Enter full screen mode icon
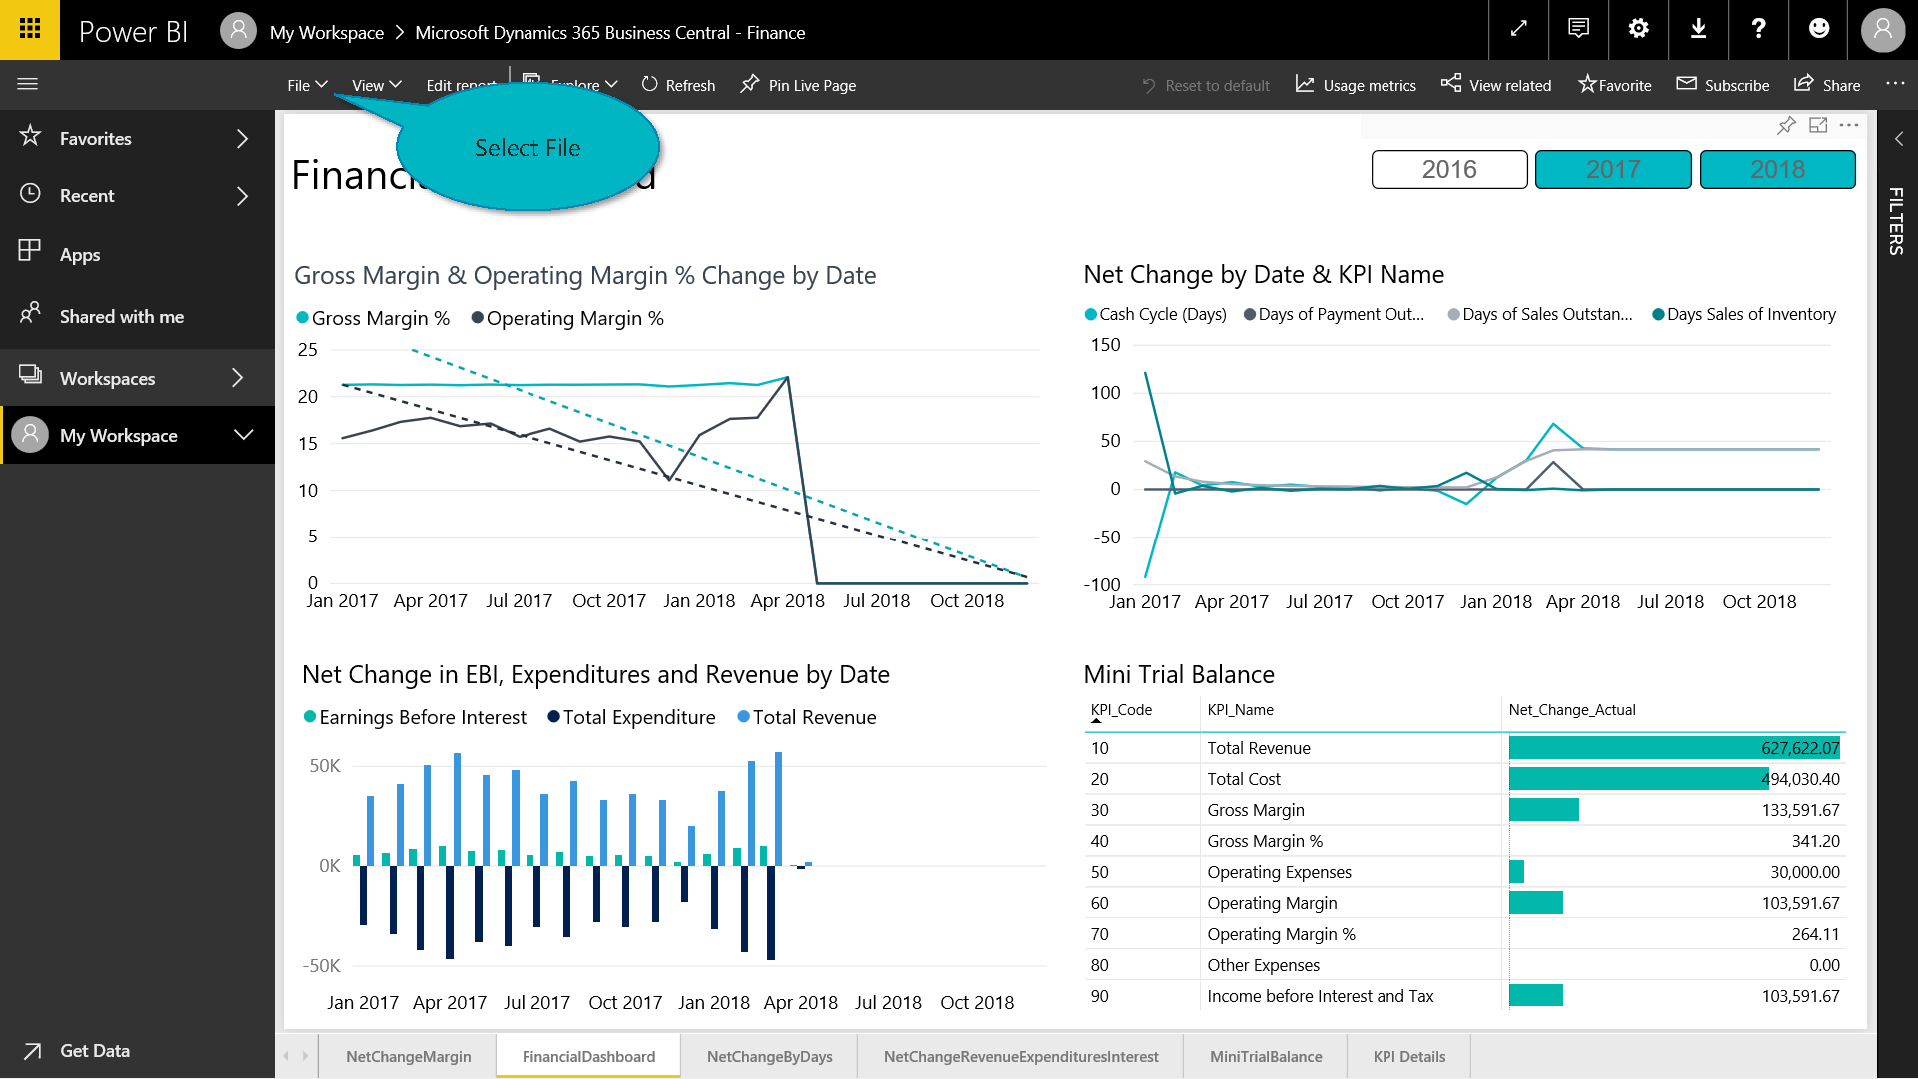The width and height of the screenshot is (1918, 1079). click(x=1518, y=29)
